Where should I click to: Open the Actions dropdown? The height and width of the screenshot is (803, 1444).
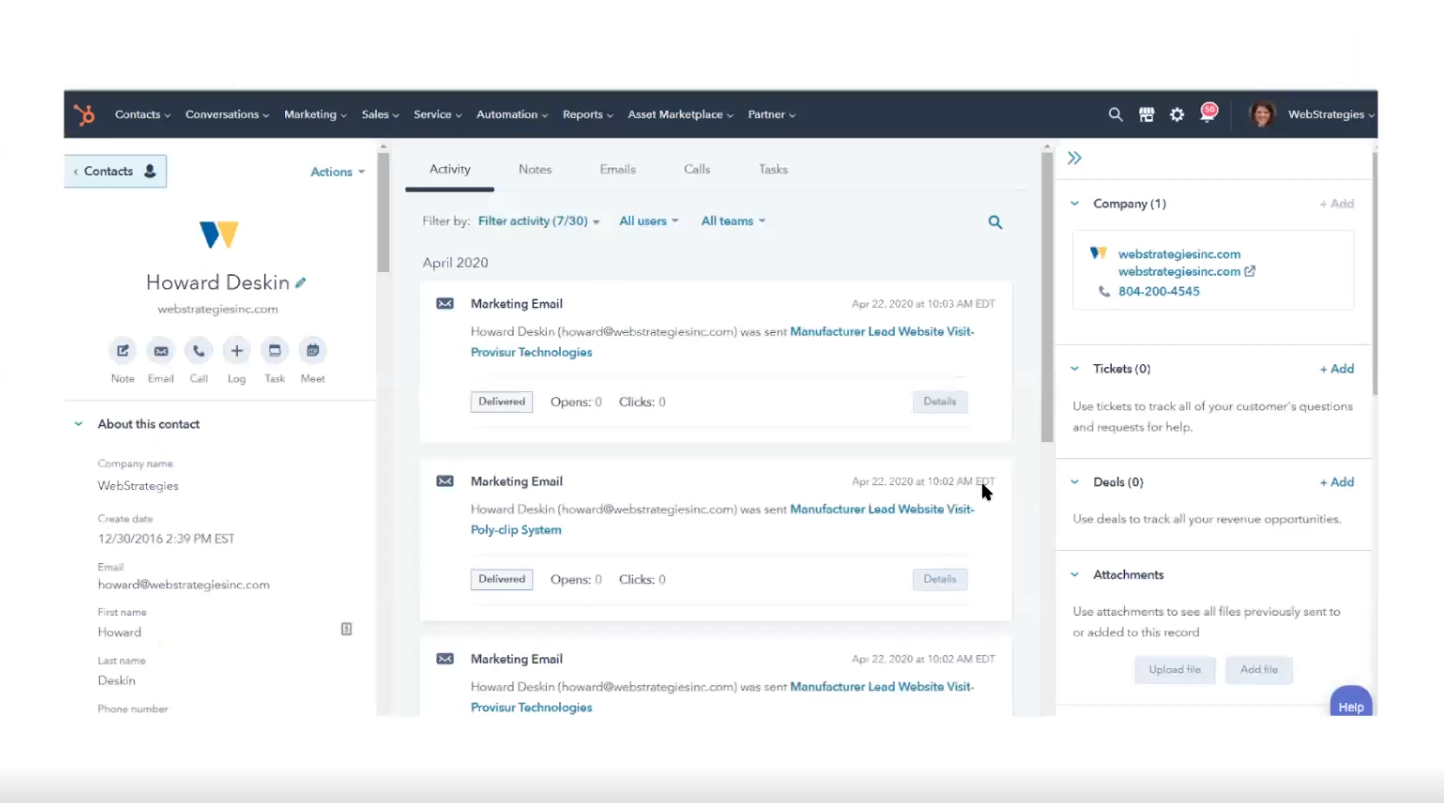pos(337,172)
